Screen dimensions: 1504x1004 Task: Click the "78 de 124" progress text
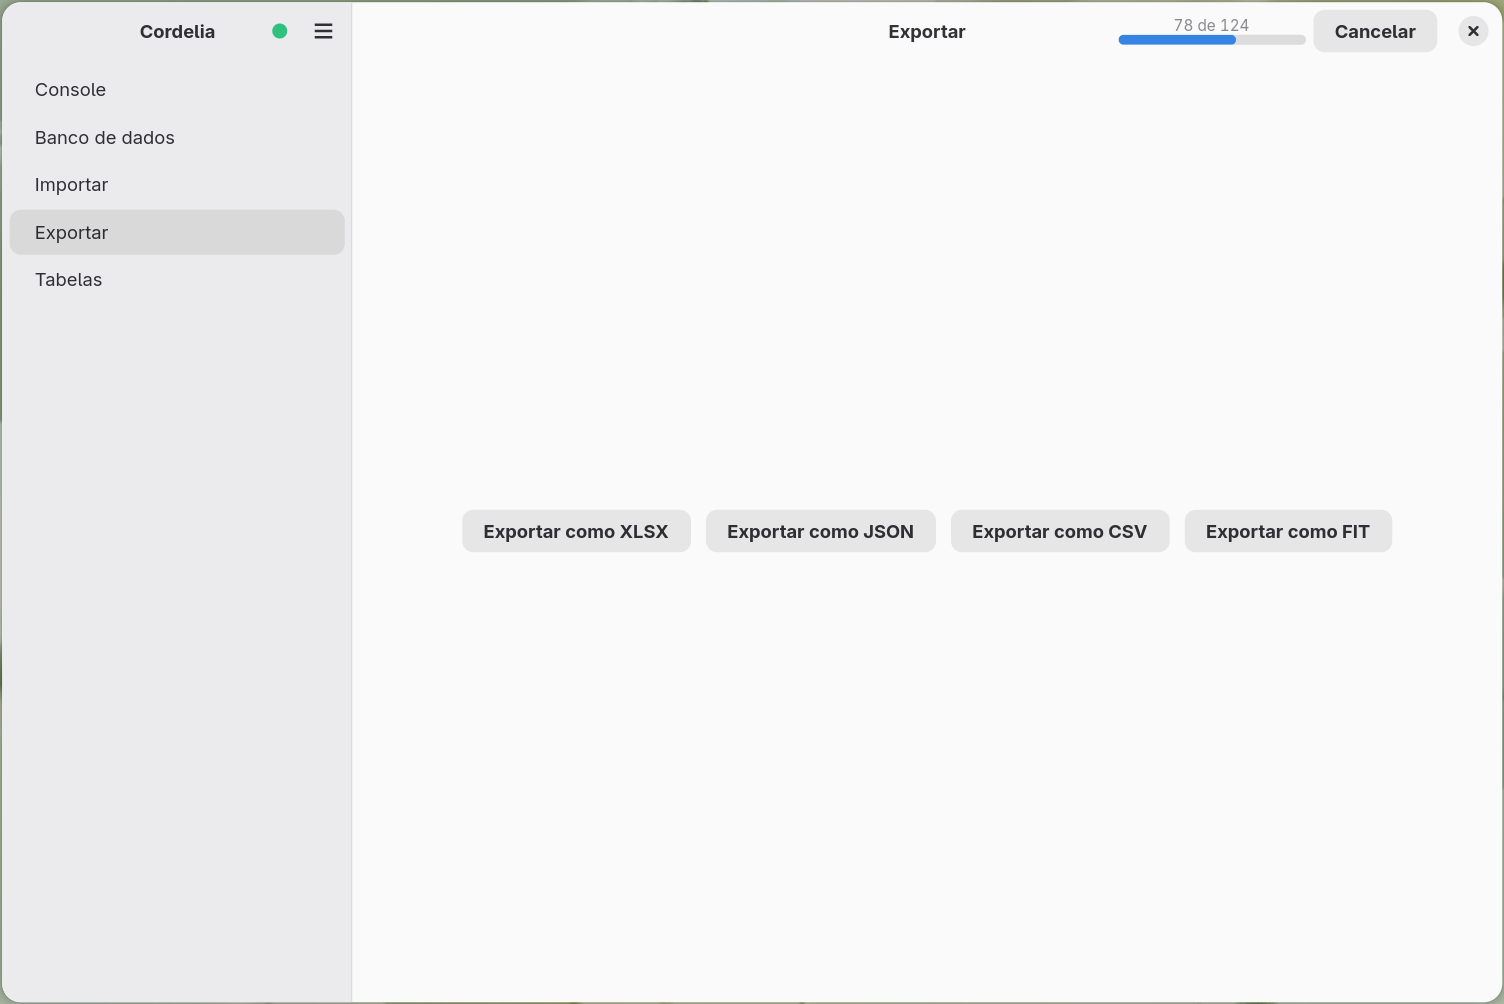(1212, 25)
